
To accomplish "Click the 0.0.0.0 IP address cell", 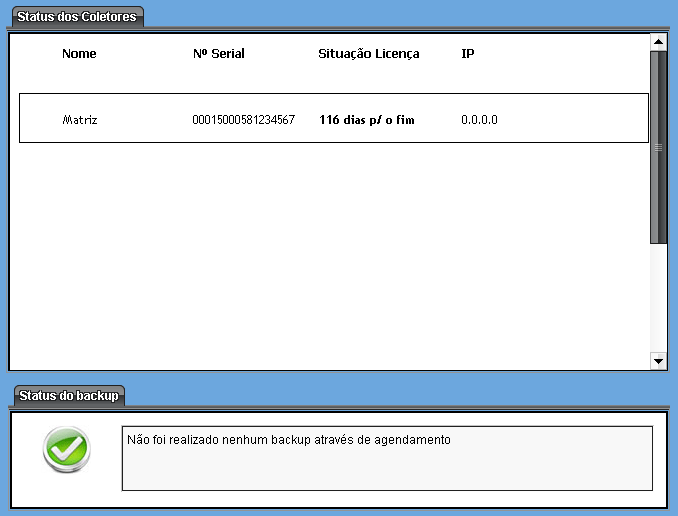I will [x=479, y=120].
